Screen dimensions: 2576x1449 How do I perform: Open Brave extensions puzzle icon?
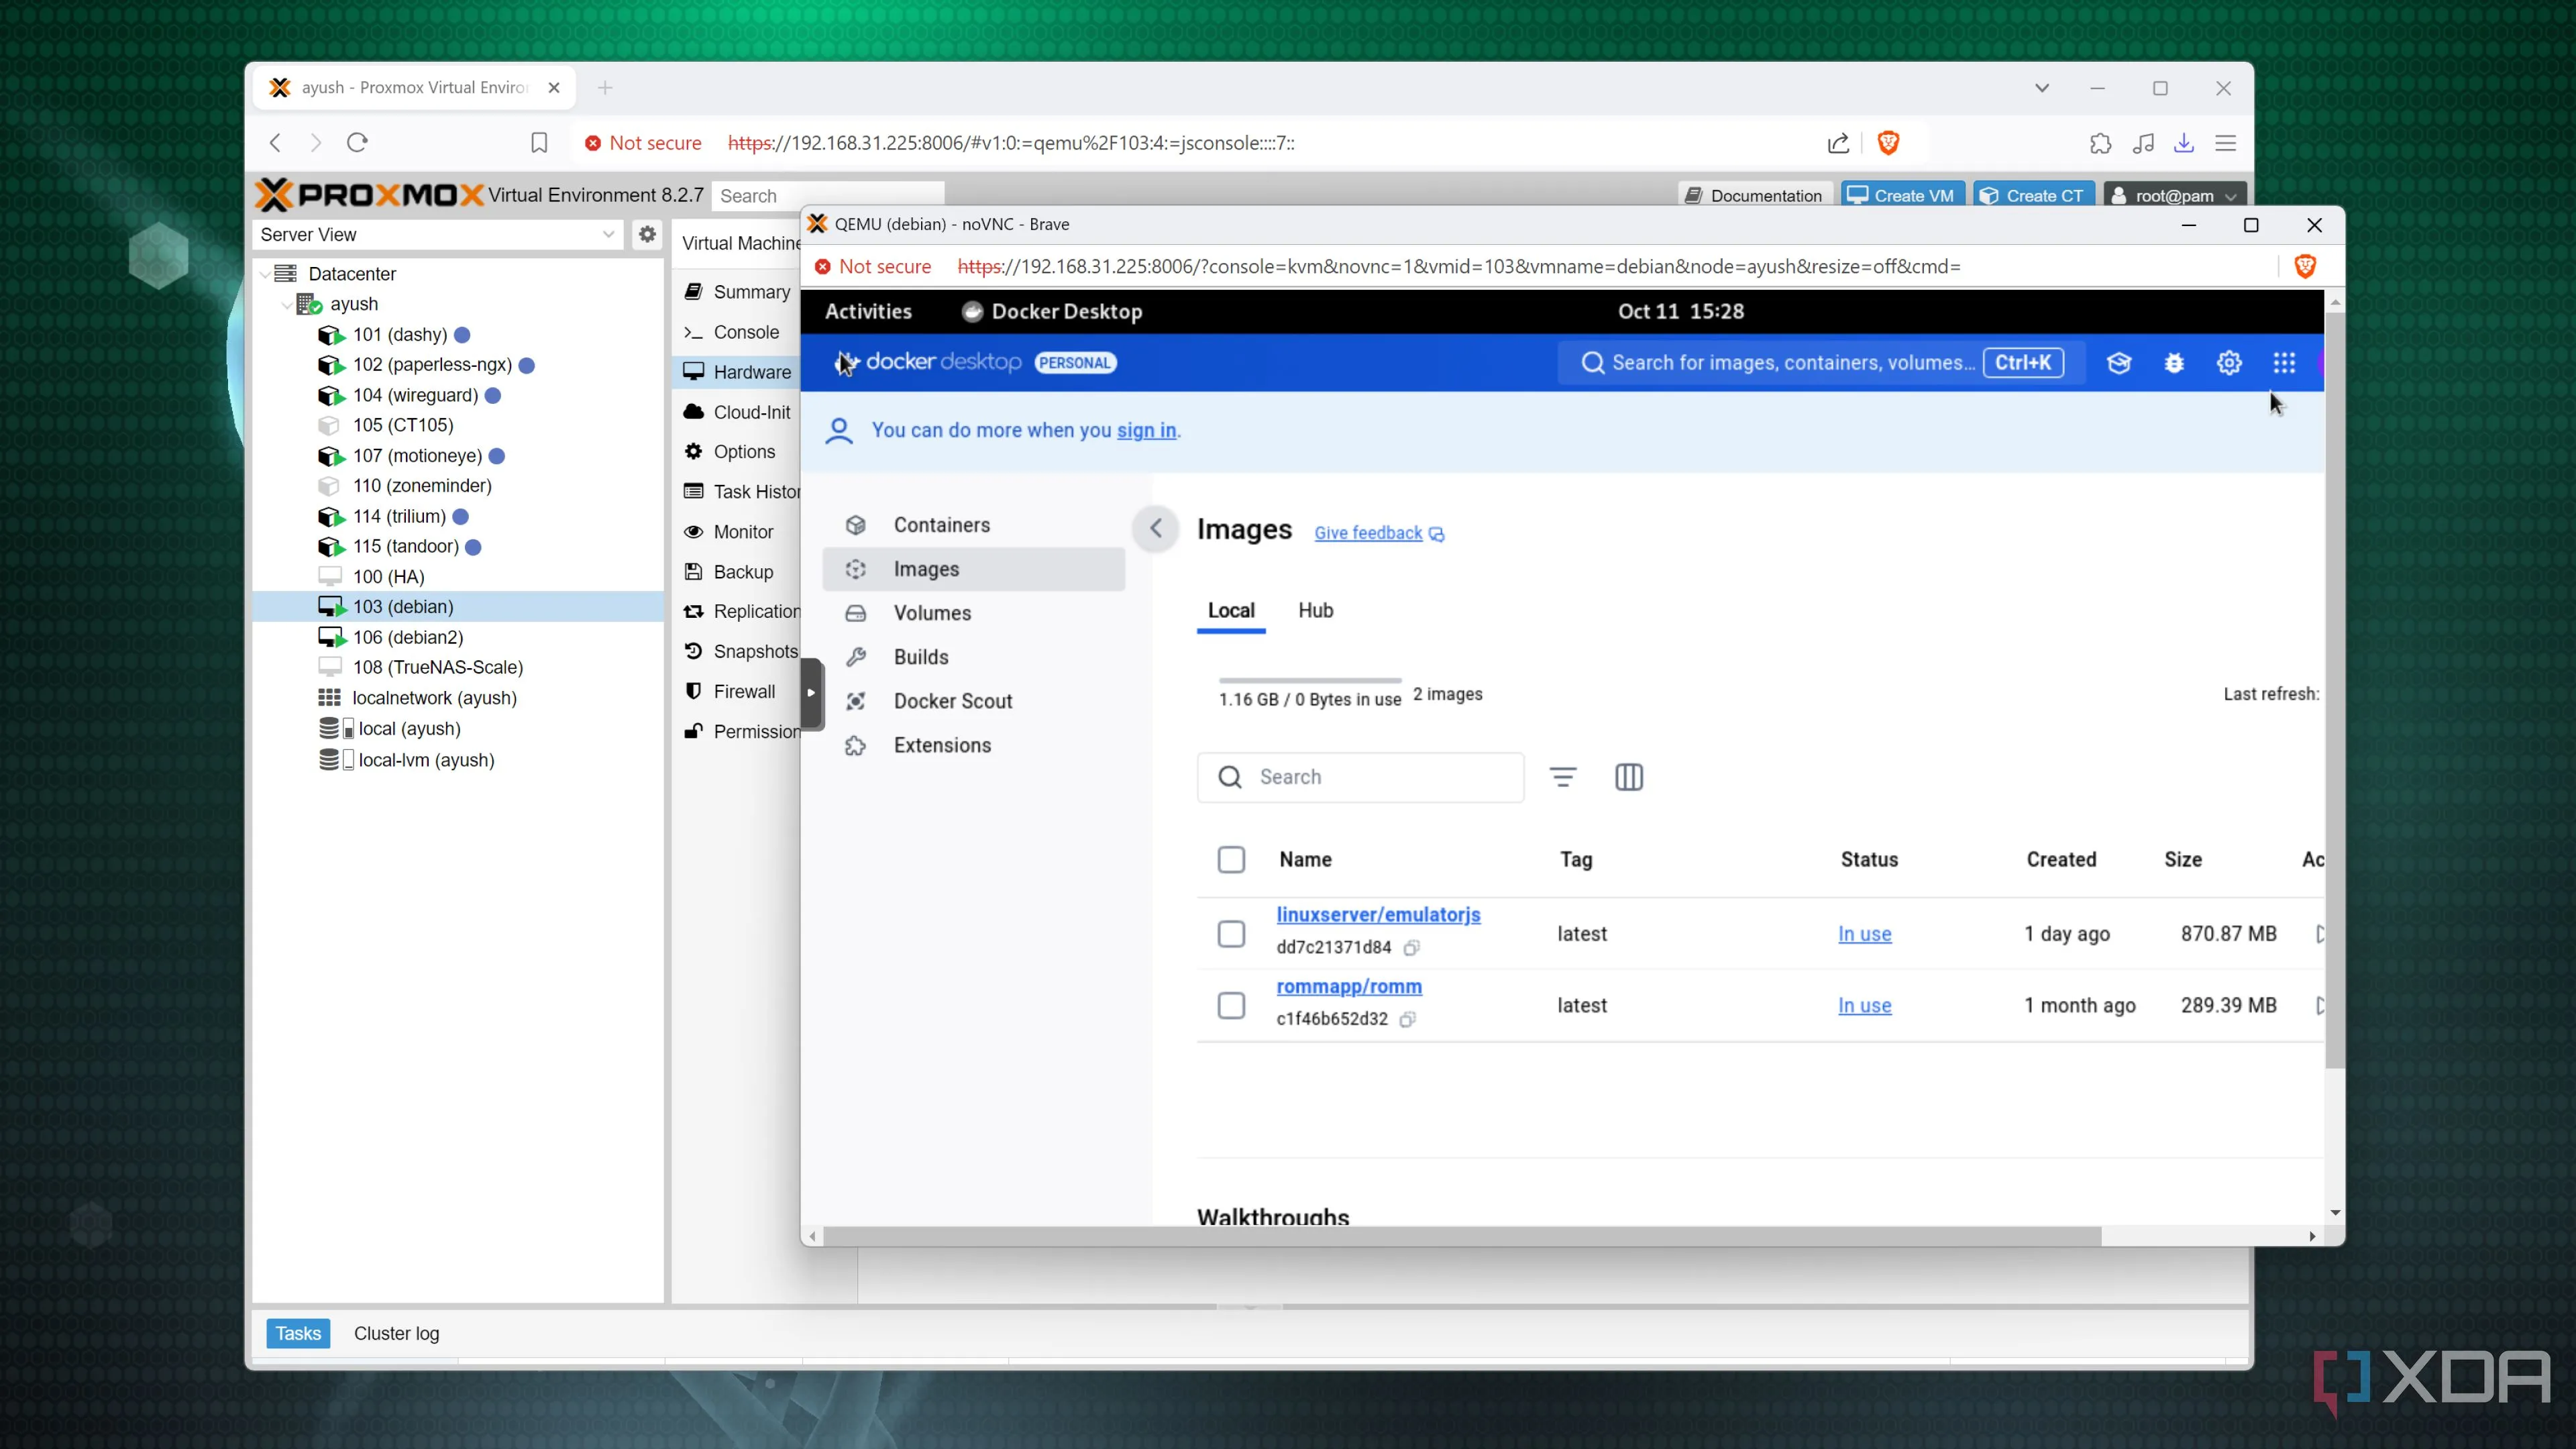(x=2100, y=143)
